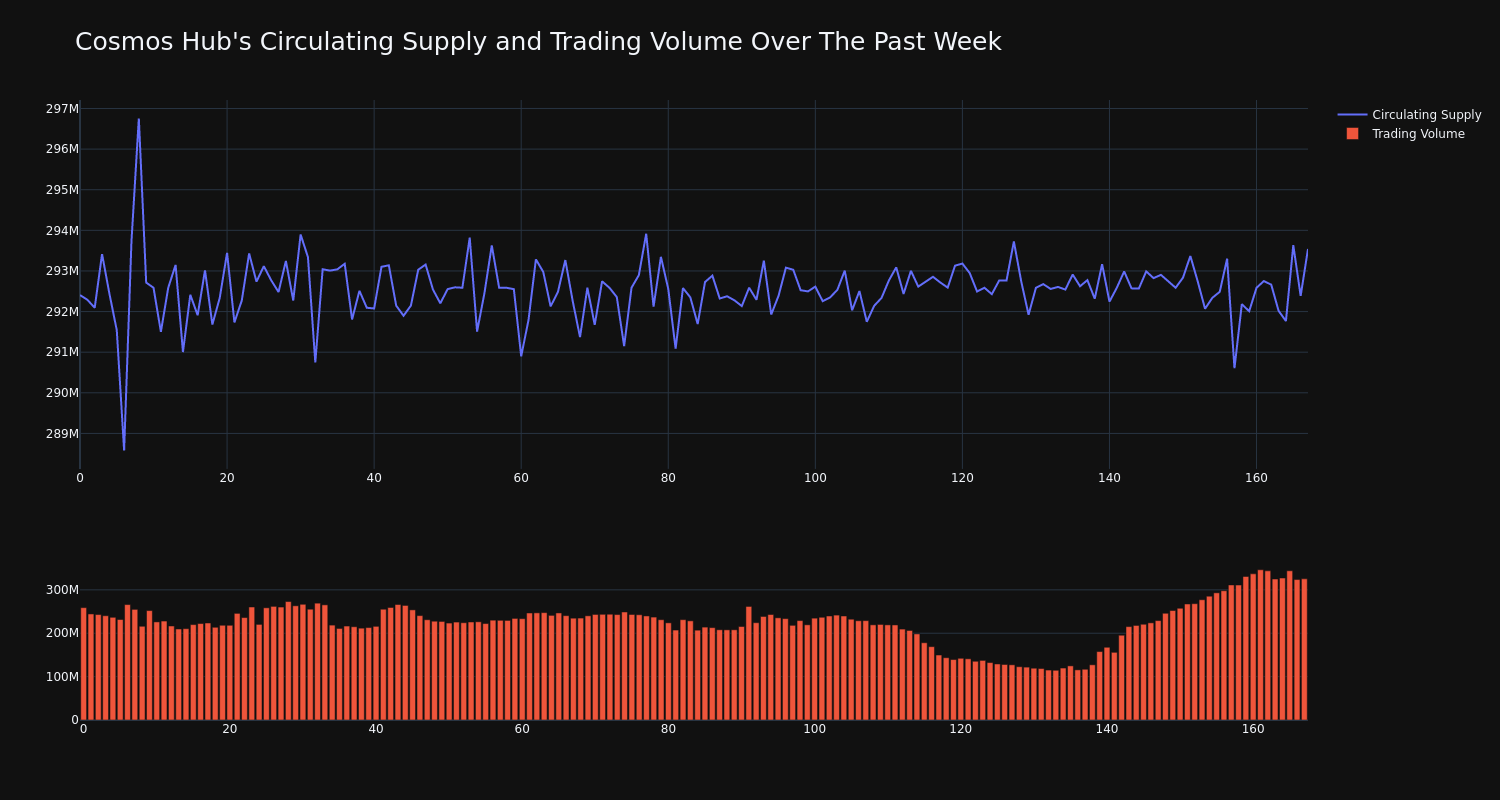Click x-axis tick 40 on supply chart
Viewport: 1500px width, 800px height.
tap(374, 478)
